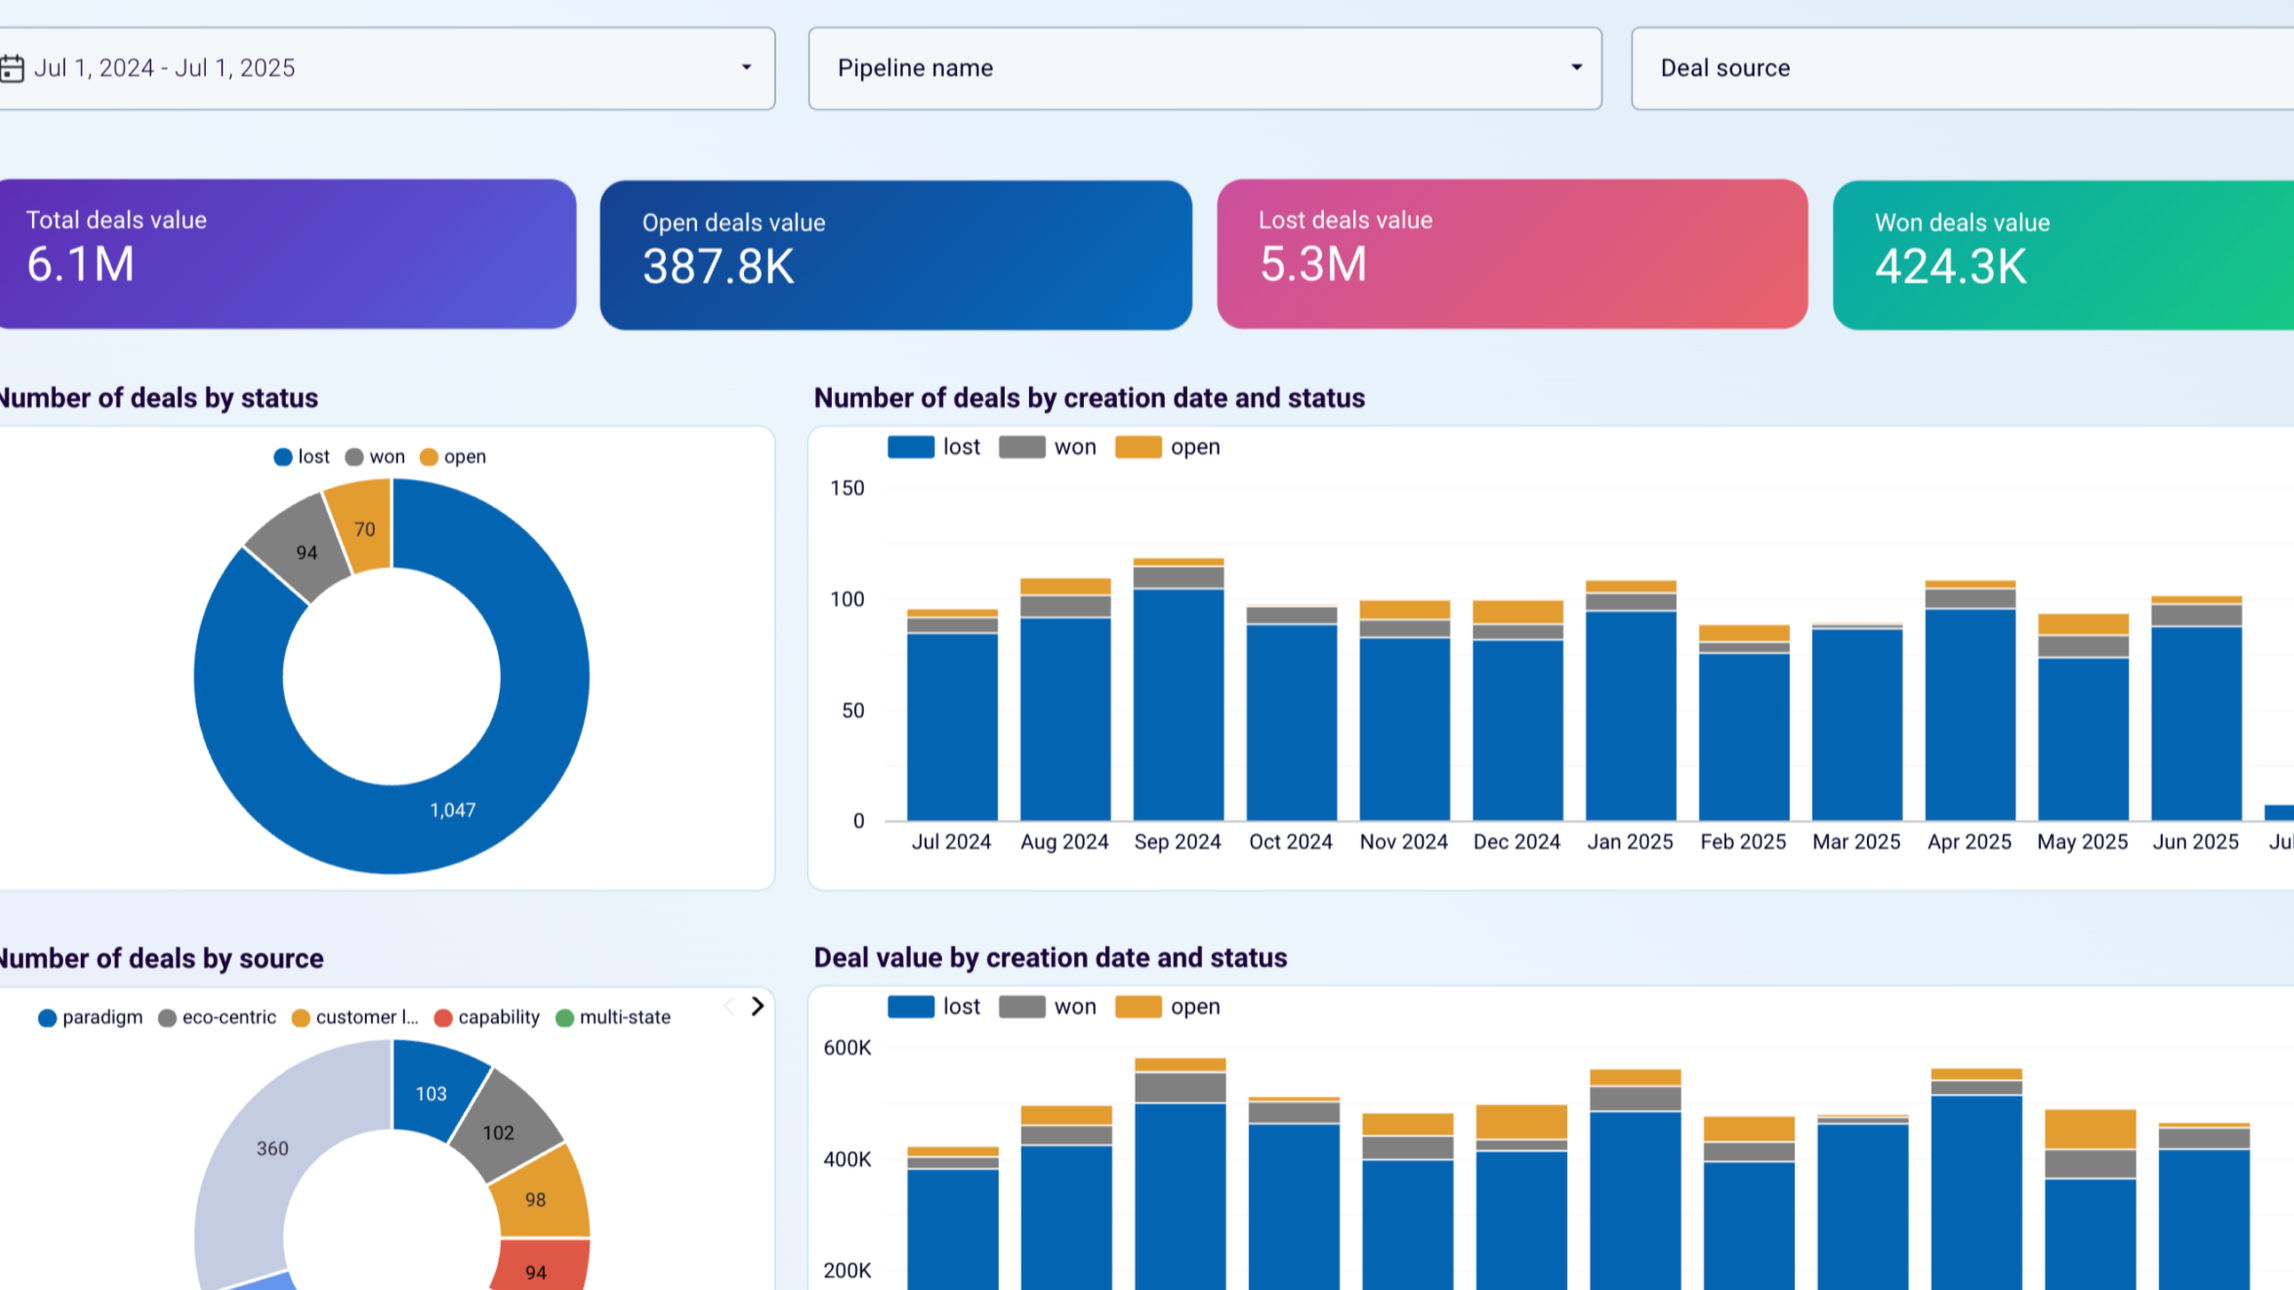The image size is (2294, 1290).
Task: Toggle open legend in status donut chart
Action: (453, 457)
